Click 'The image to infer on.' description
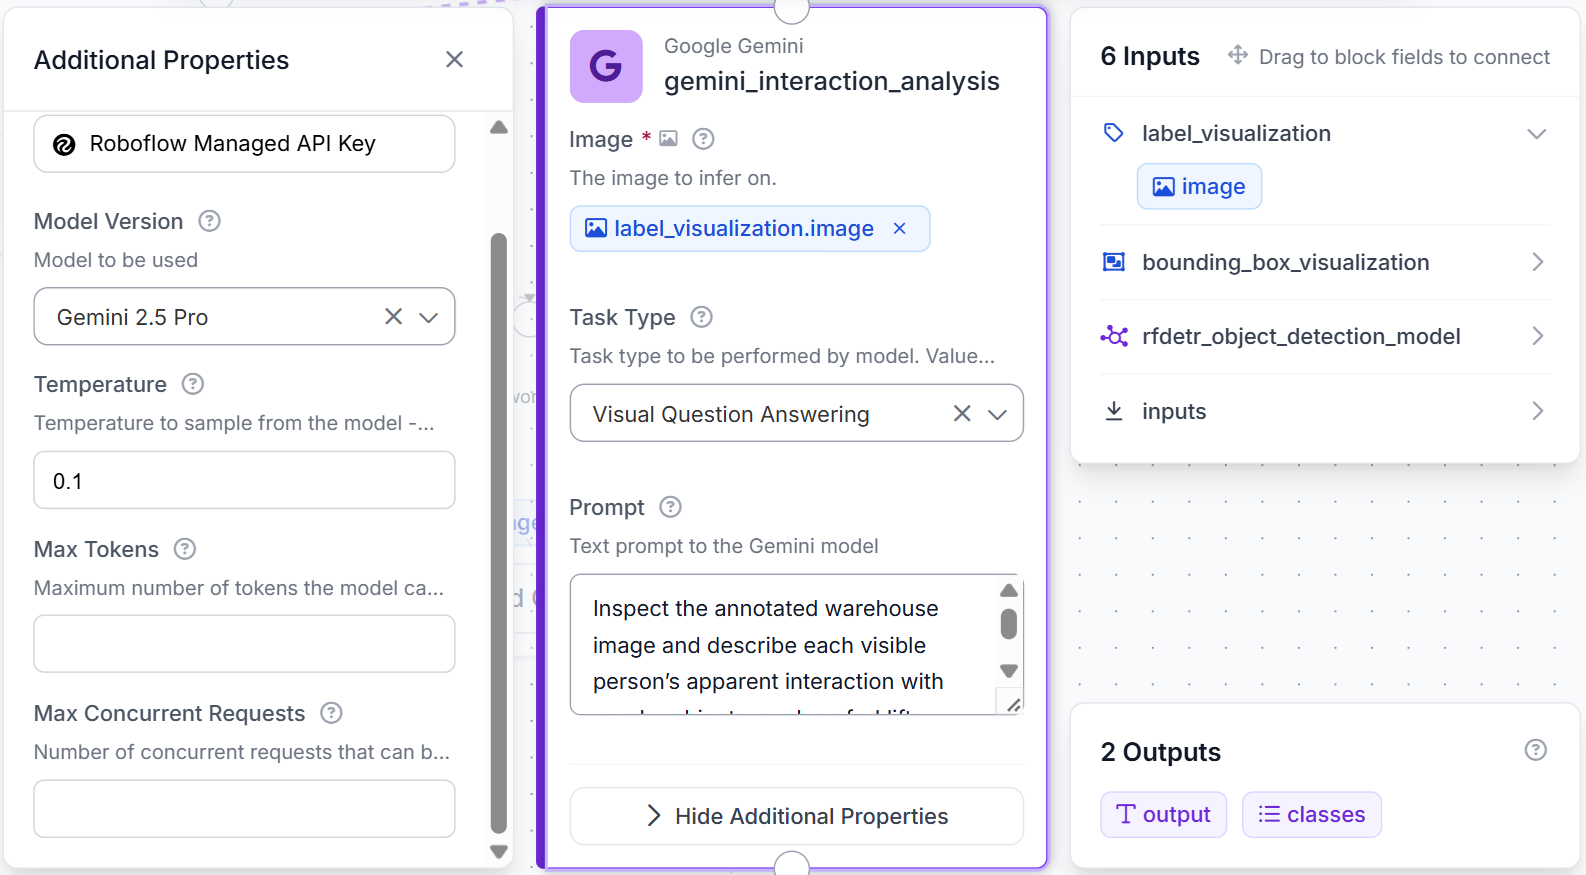Screen dimensions: 1586x875 [x=673, y=178]
